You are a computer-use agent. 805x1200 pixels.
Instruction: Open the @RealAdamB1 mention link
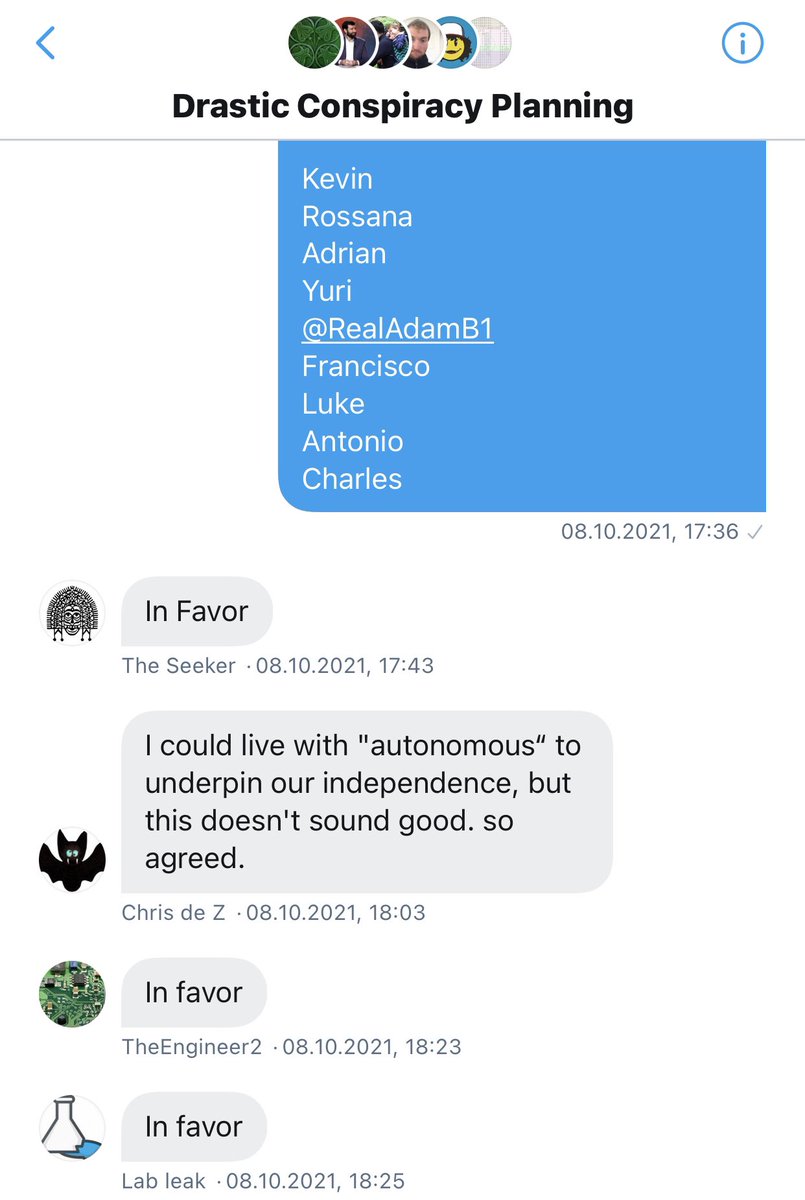[397, 329]
